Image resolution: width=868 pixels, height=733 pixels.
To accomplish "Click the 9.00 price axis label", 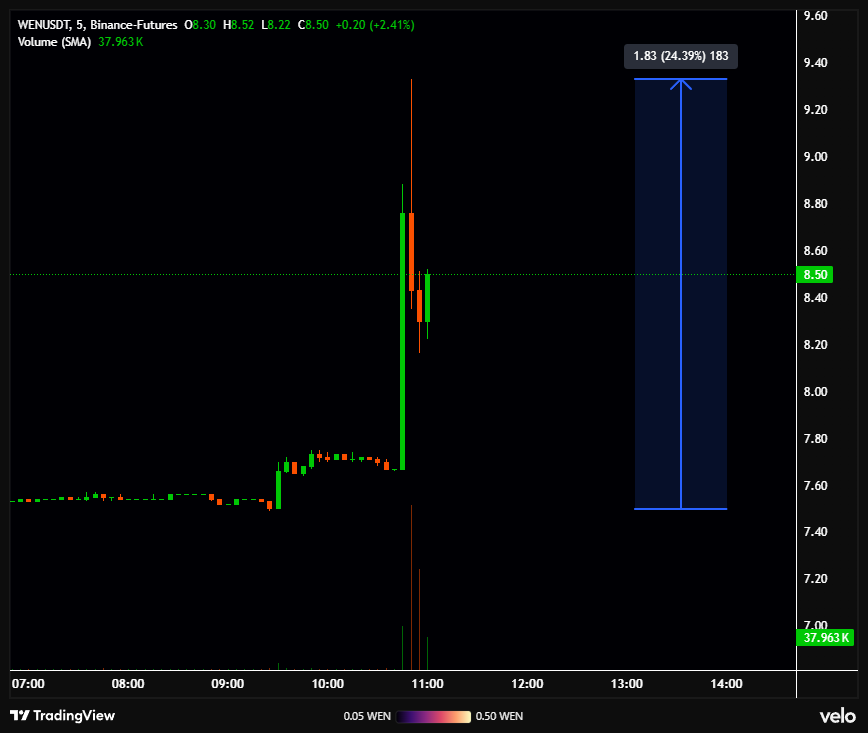I will tap(815, 157).
